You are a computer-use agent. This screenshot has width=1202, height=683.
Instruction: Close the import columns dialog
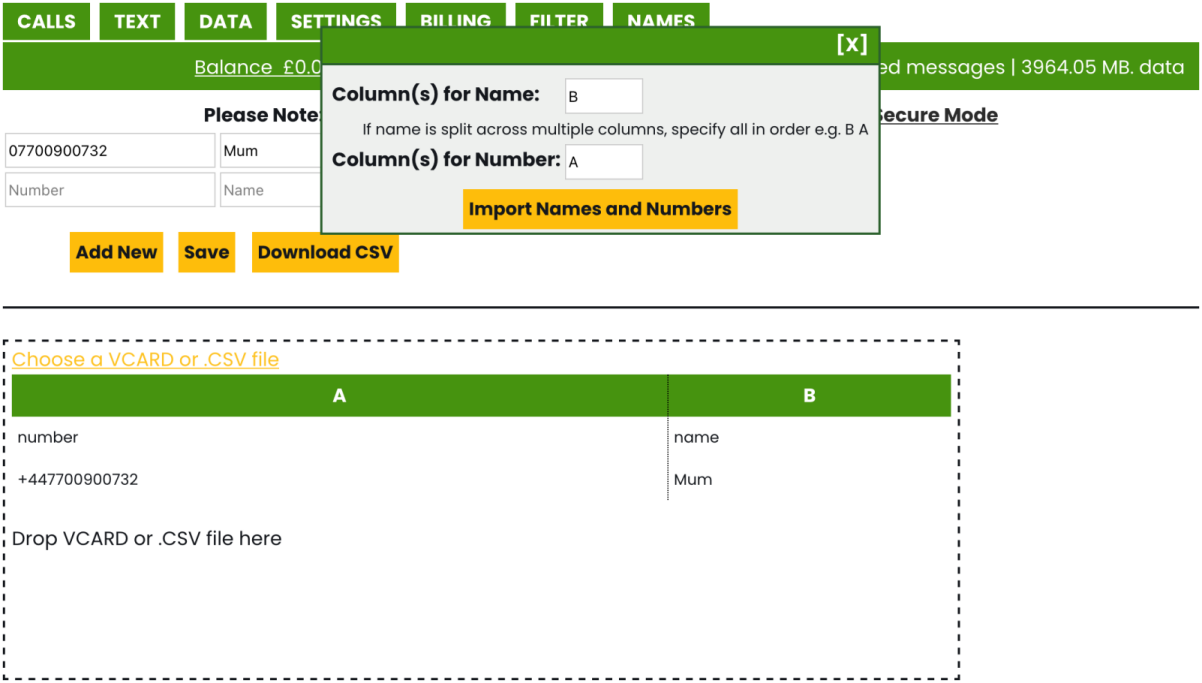tap(851, 43)
